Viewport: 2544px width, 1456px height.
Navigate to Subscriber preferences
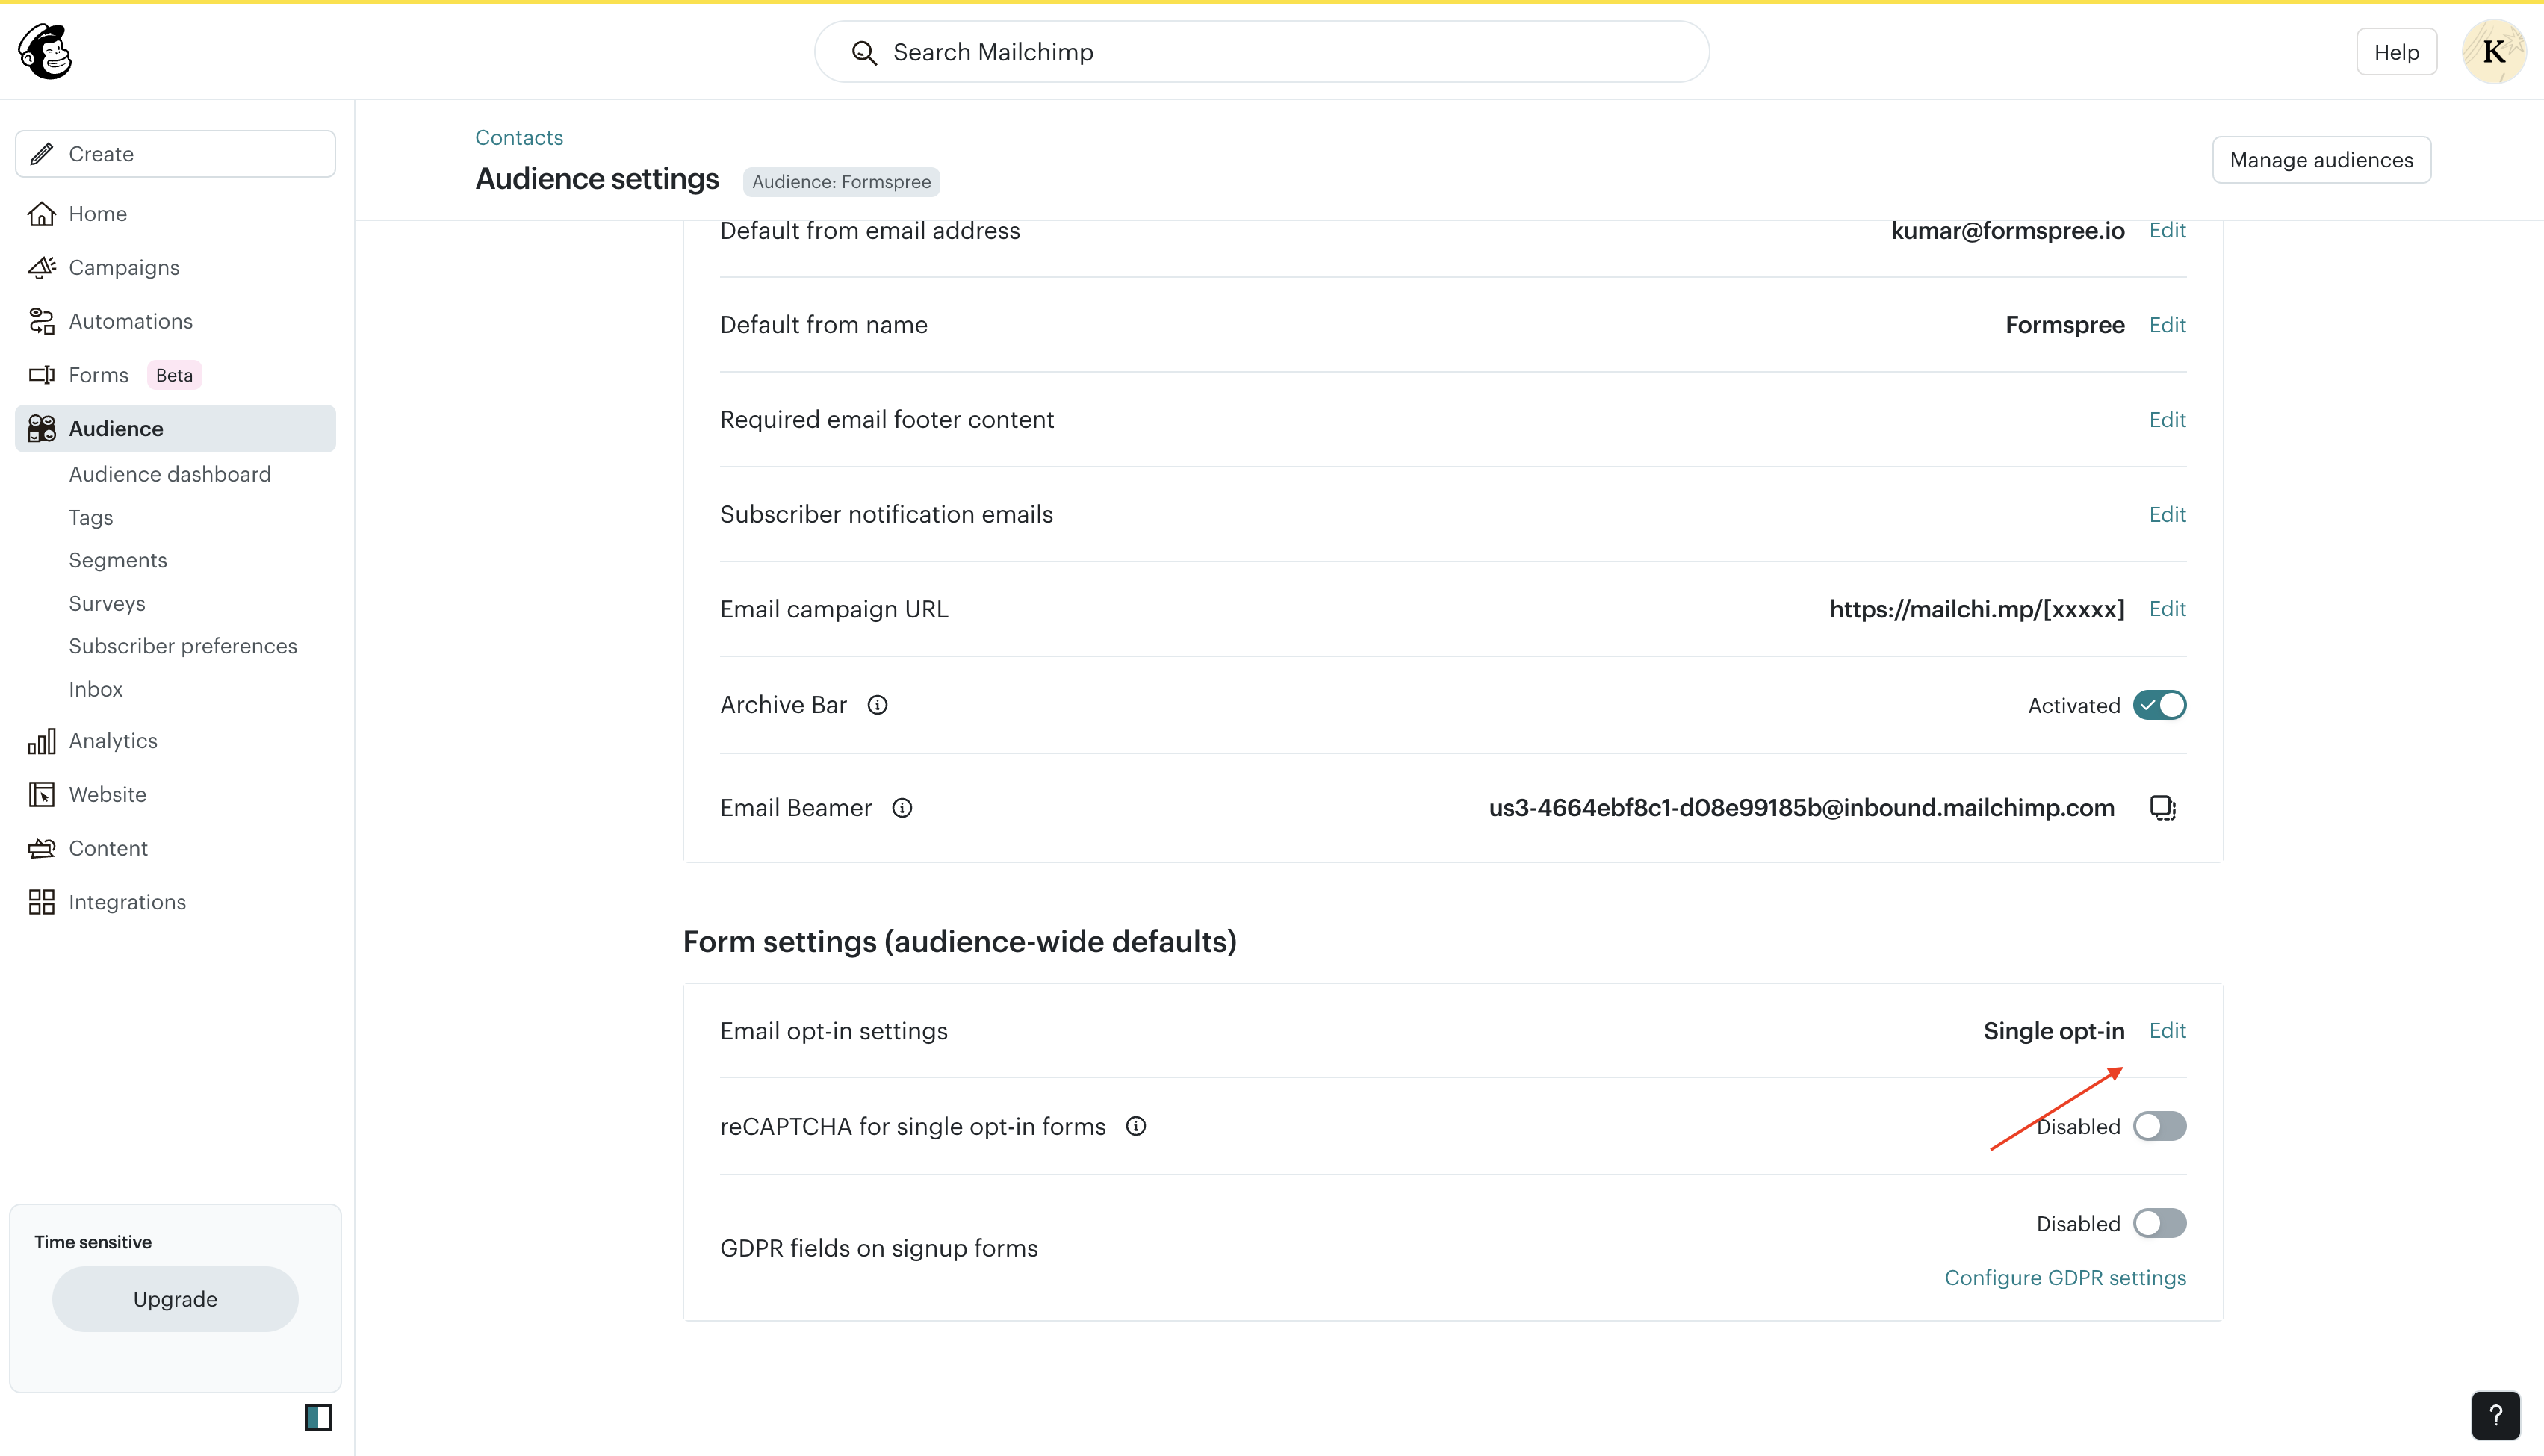(x=183, y=645)
